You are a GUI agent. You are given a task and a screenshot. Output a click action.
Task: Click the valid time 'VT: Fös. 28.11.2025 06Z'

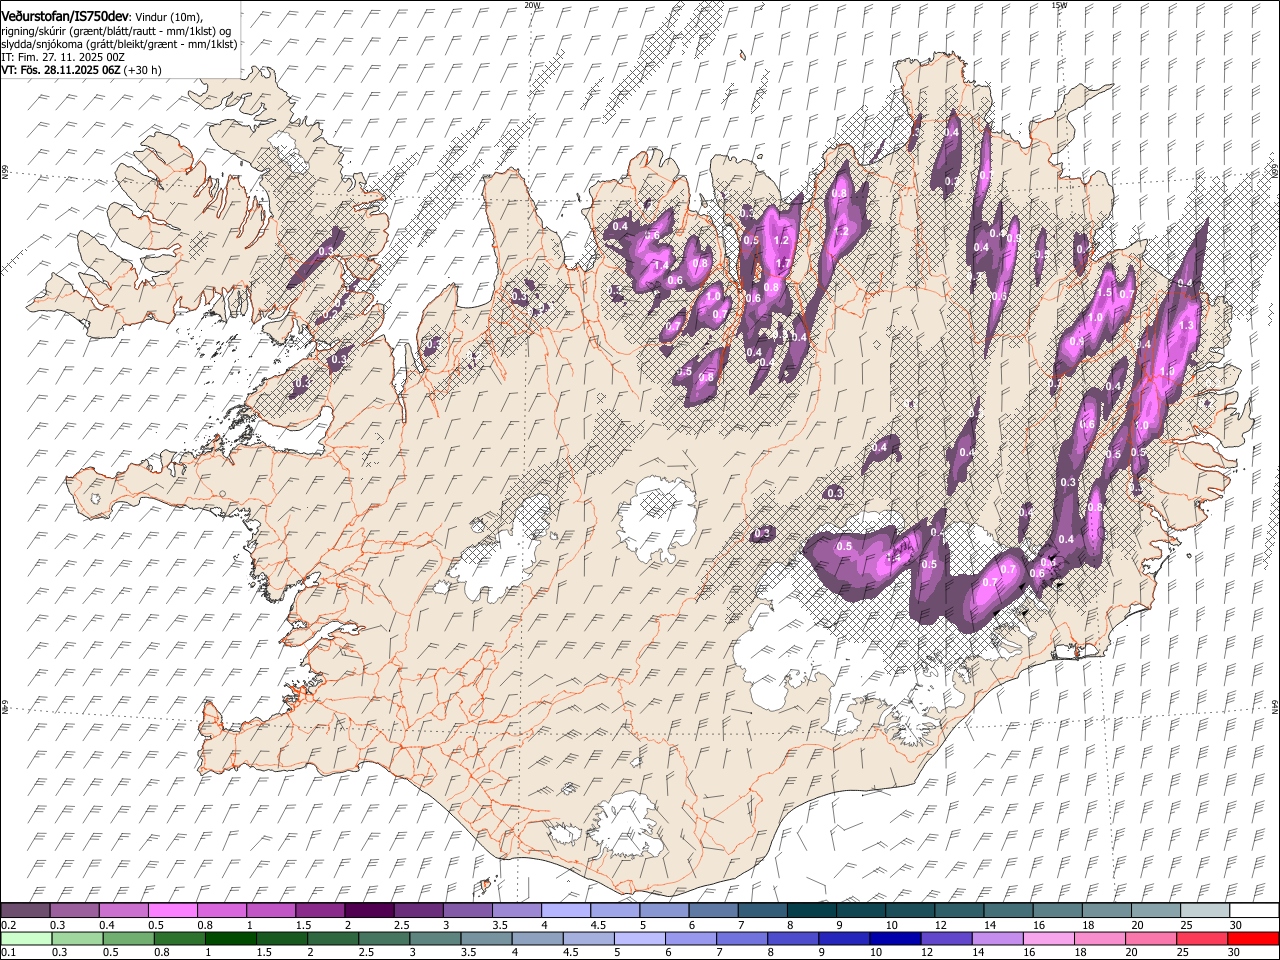(x=61, y=71)
